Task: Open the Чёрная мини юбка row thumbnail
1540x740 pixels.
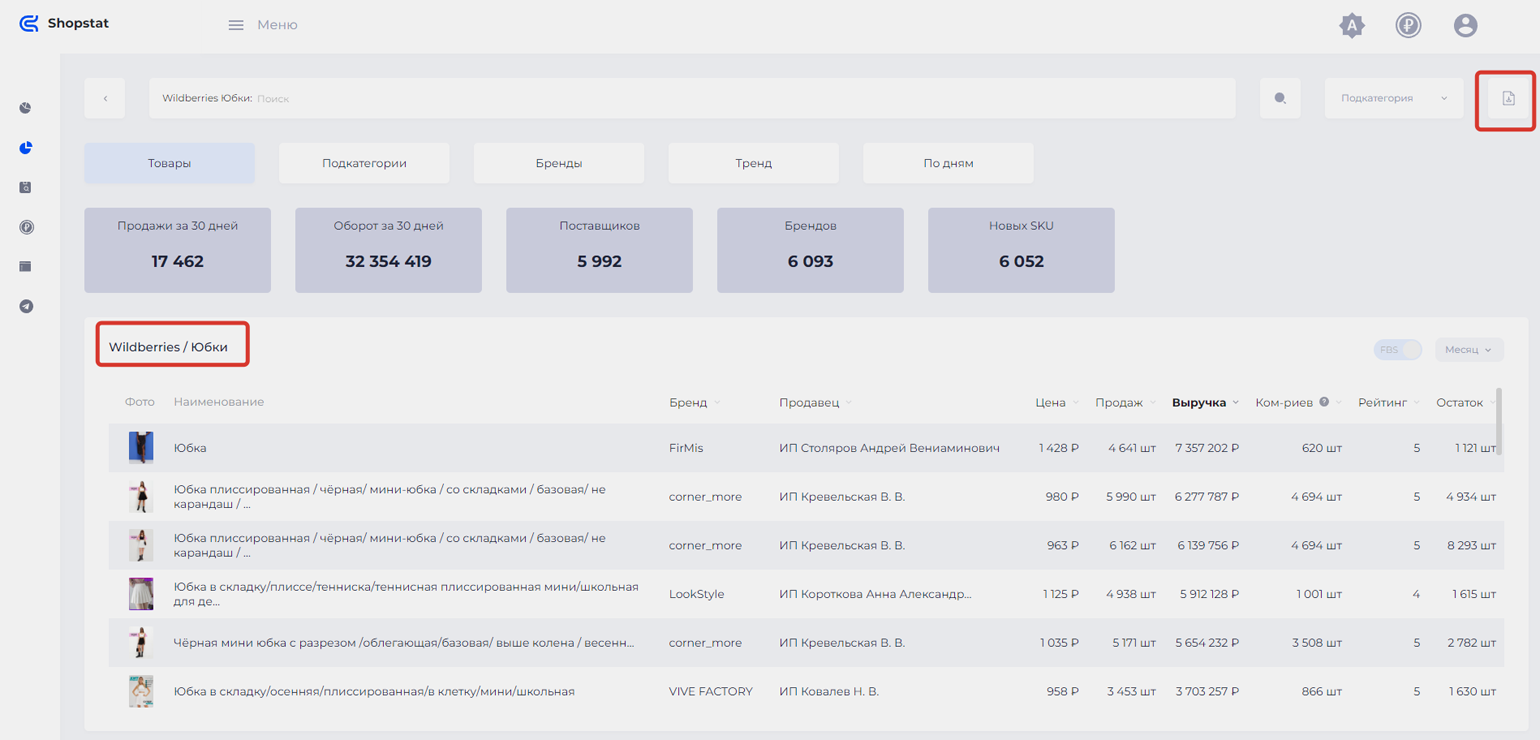Action: [x=141, y=643]
